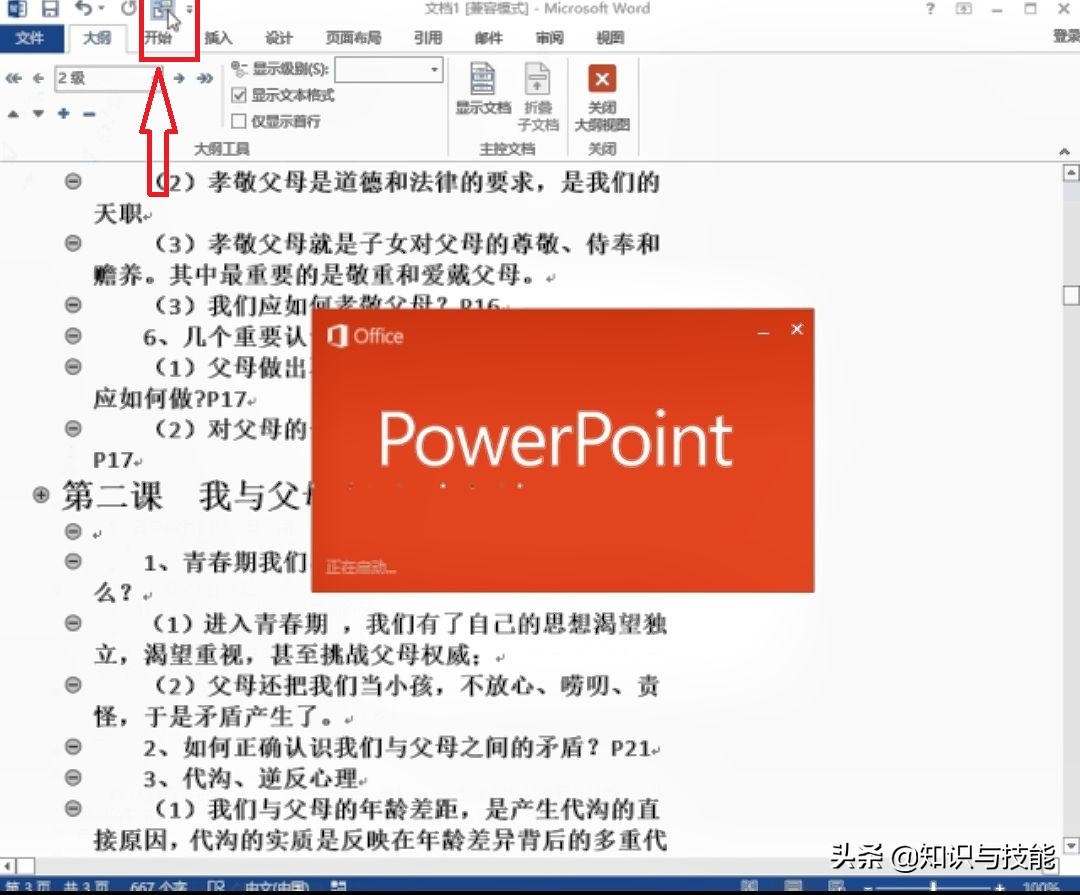Click the zoom slider in status bar
Image resolution: width=1080 pixels, height=895 pixels.
click(x=933, y=887)
